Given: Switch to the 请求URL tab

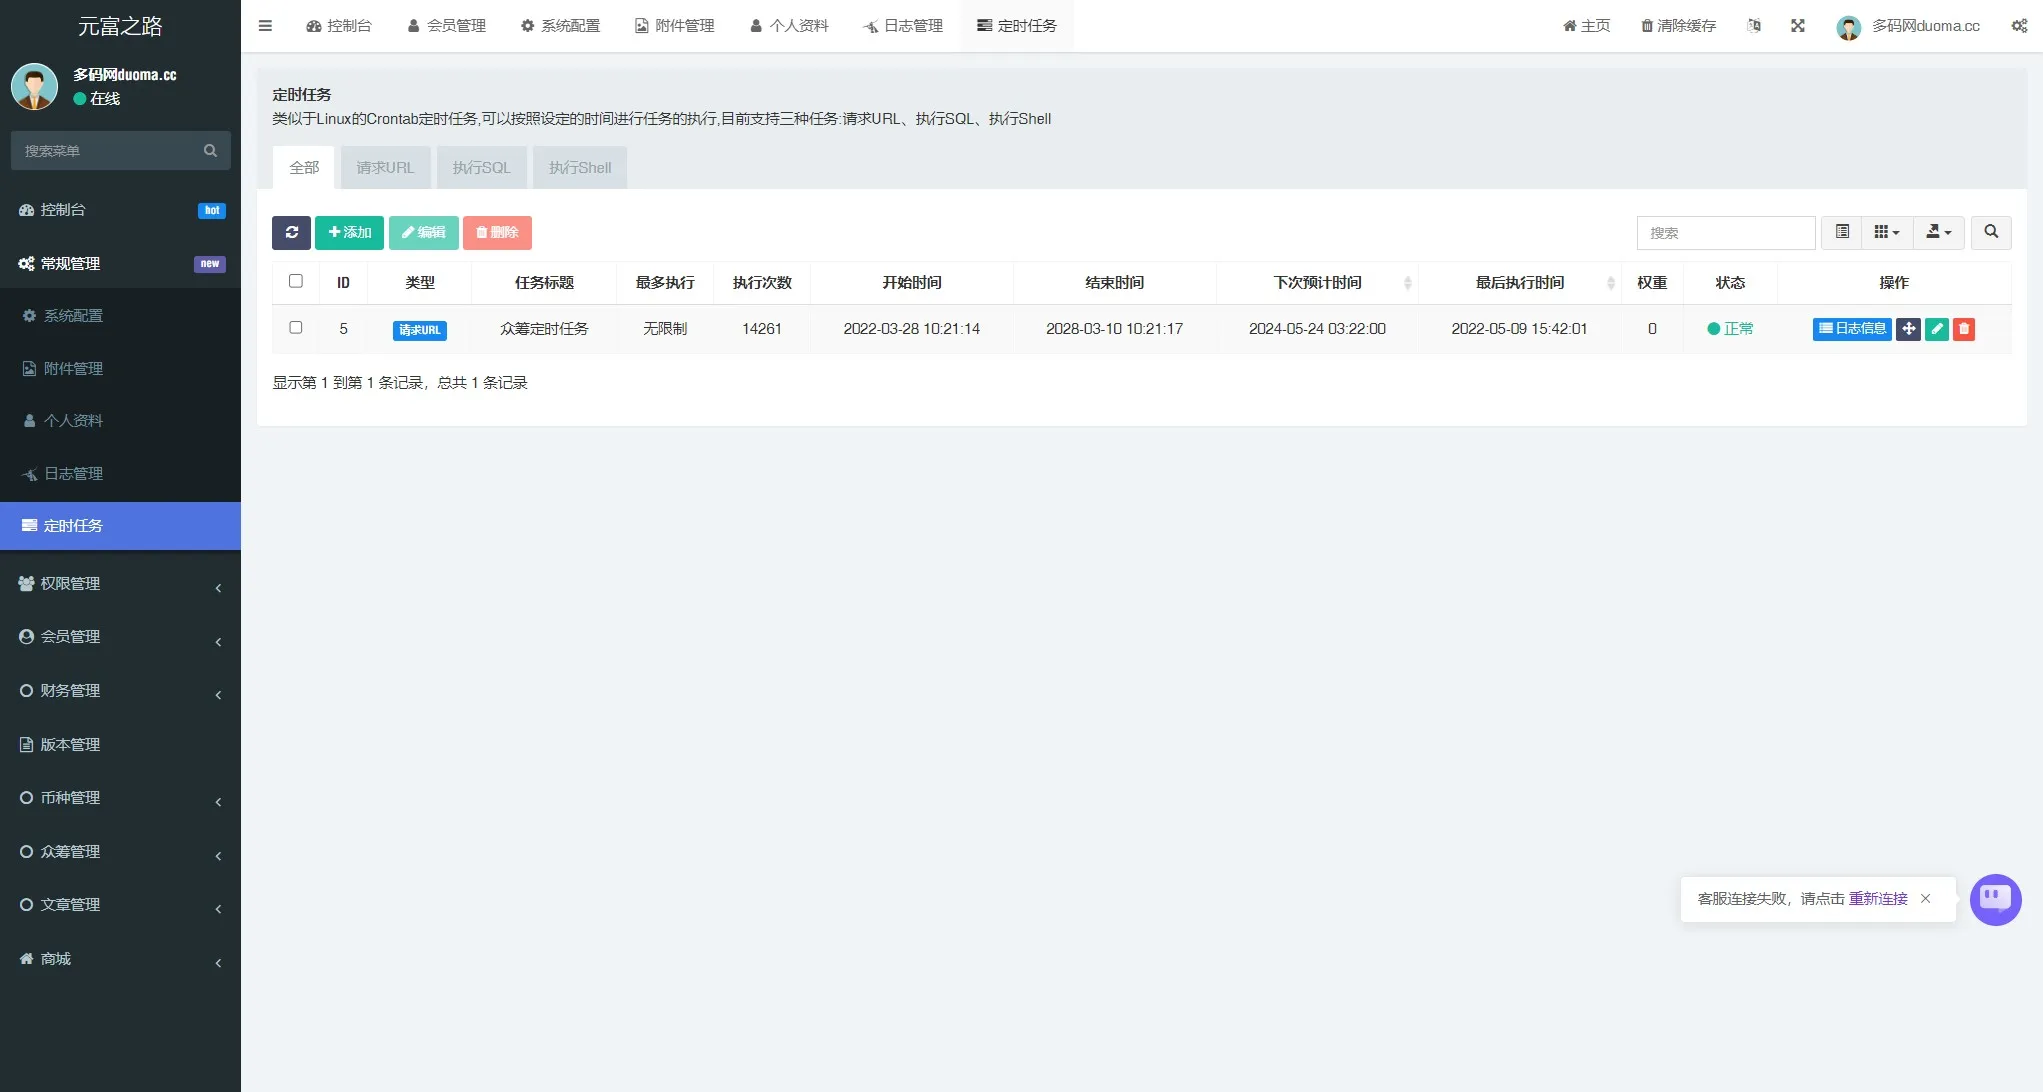Looking at the screenshot, I should [x=385, y=168].
